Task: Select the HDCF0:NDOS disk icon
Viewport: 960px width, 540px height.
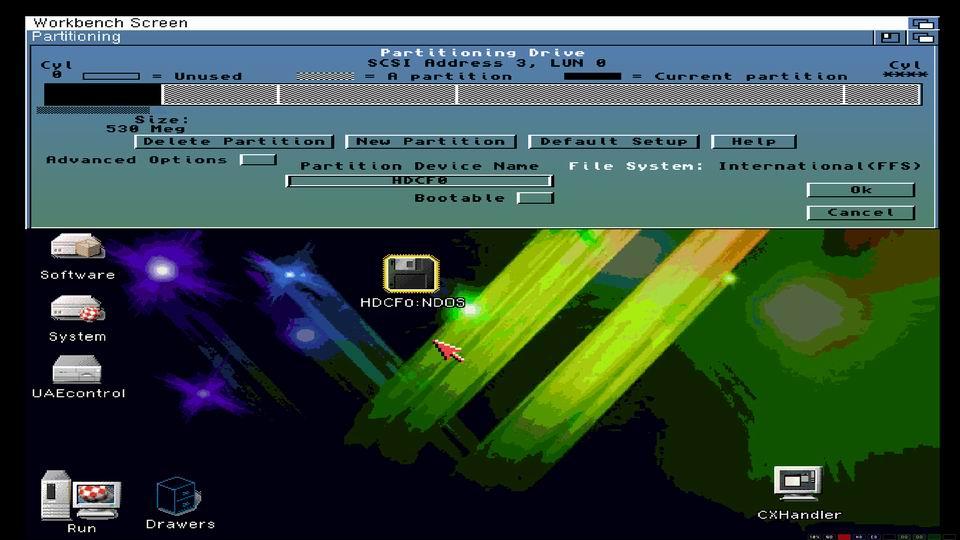Action: [411, 273]
